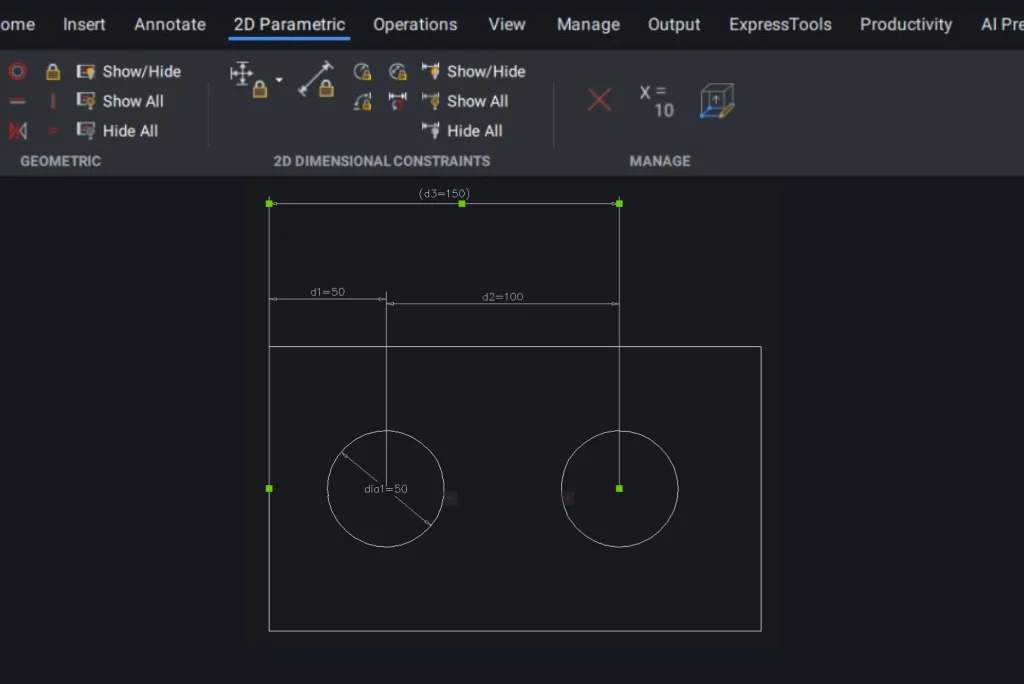Select the Diameter dimensional constraint icon
Viewport: 1024px width, 684px height.
click(397, 71)
